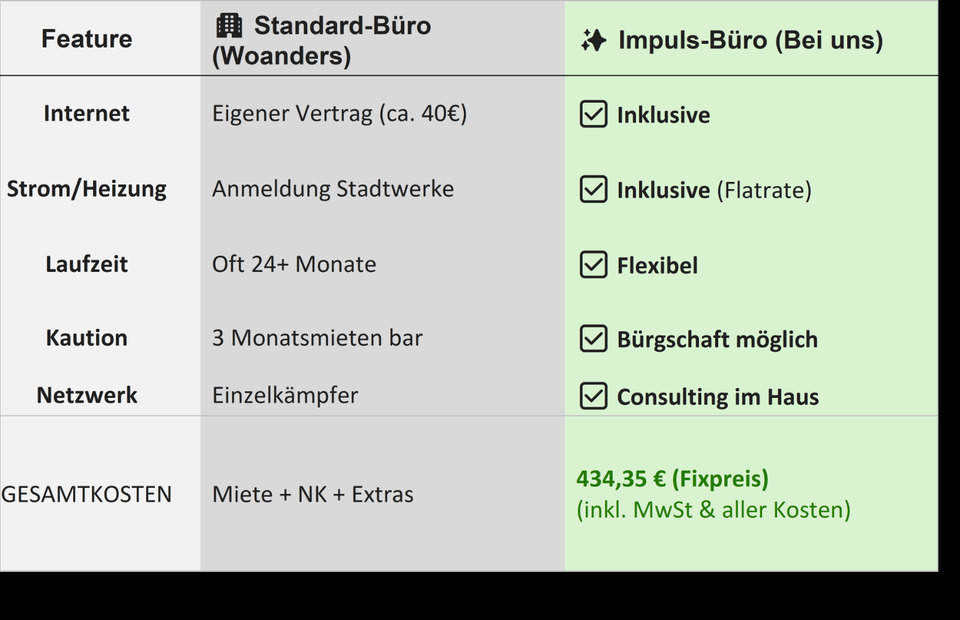Toggle the Consulting im Haus checkbox
This screenshot has width=960, height=620.
tap(594, 396)
